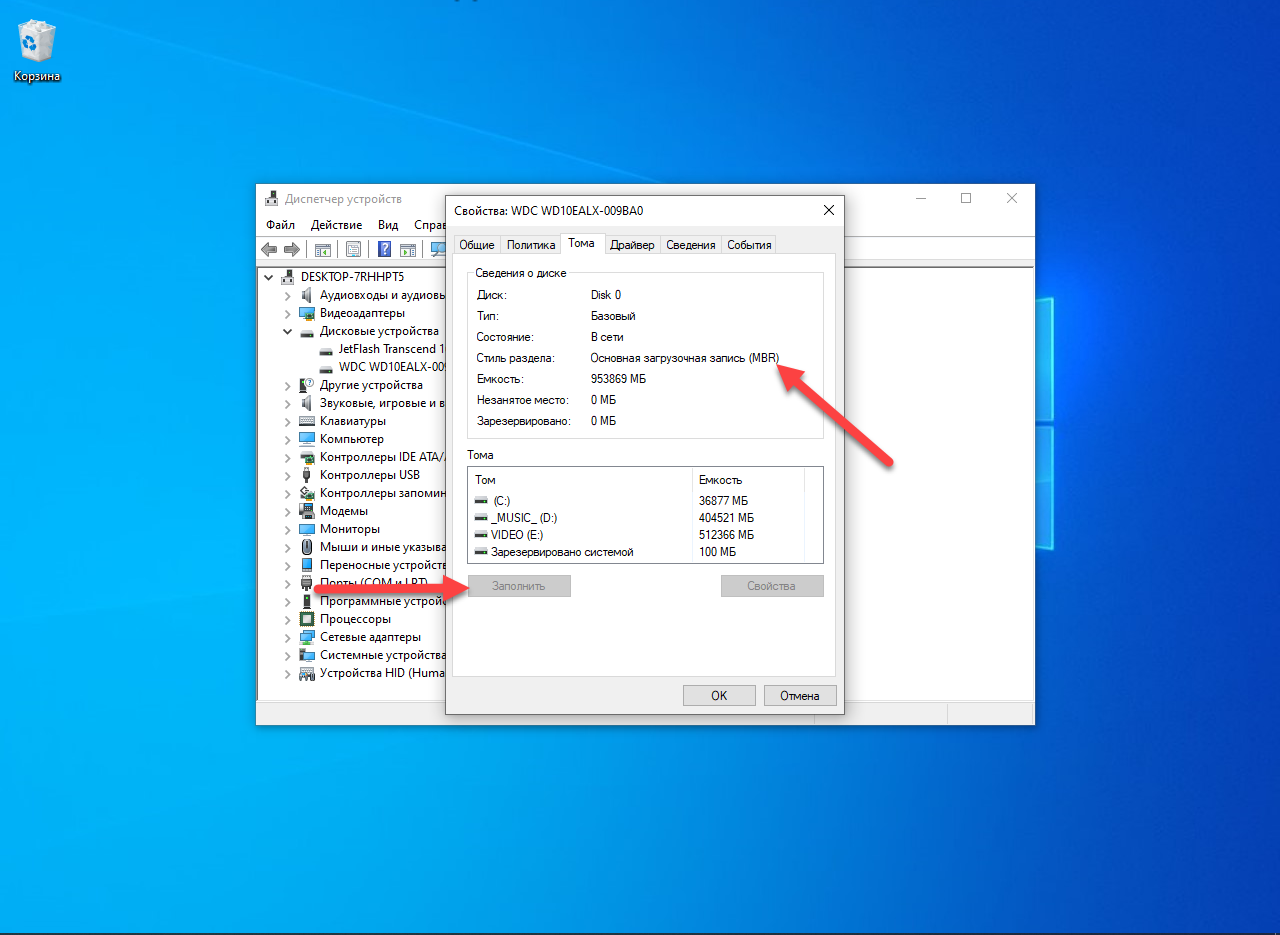Toggle the action pane toolbar icon

pos(408,249)
